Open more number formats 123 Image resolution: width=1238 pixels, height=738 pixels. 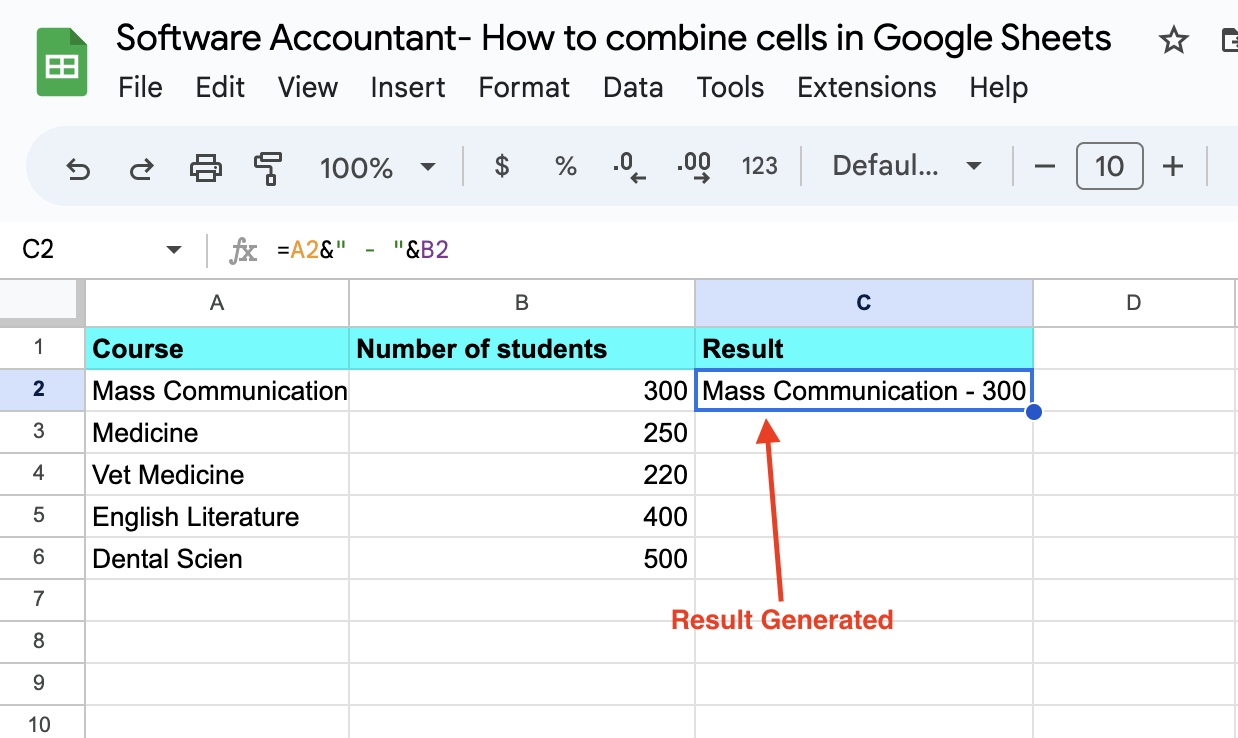click(x=760, y=166)
